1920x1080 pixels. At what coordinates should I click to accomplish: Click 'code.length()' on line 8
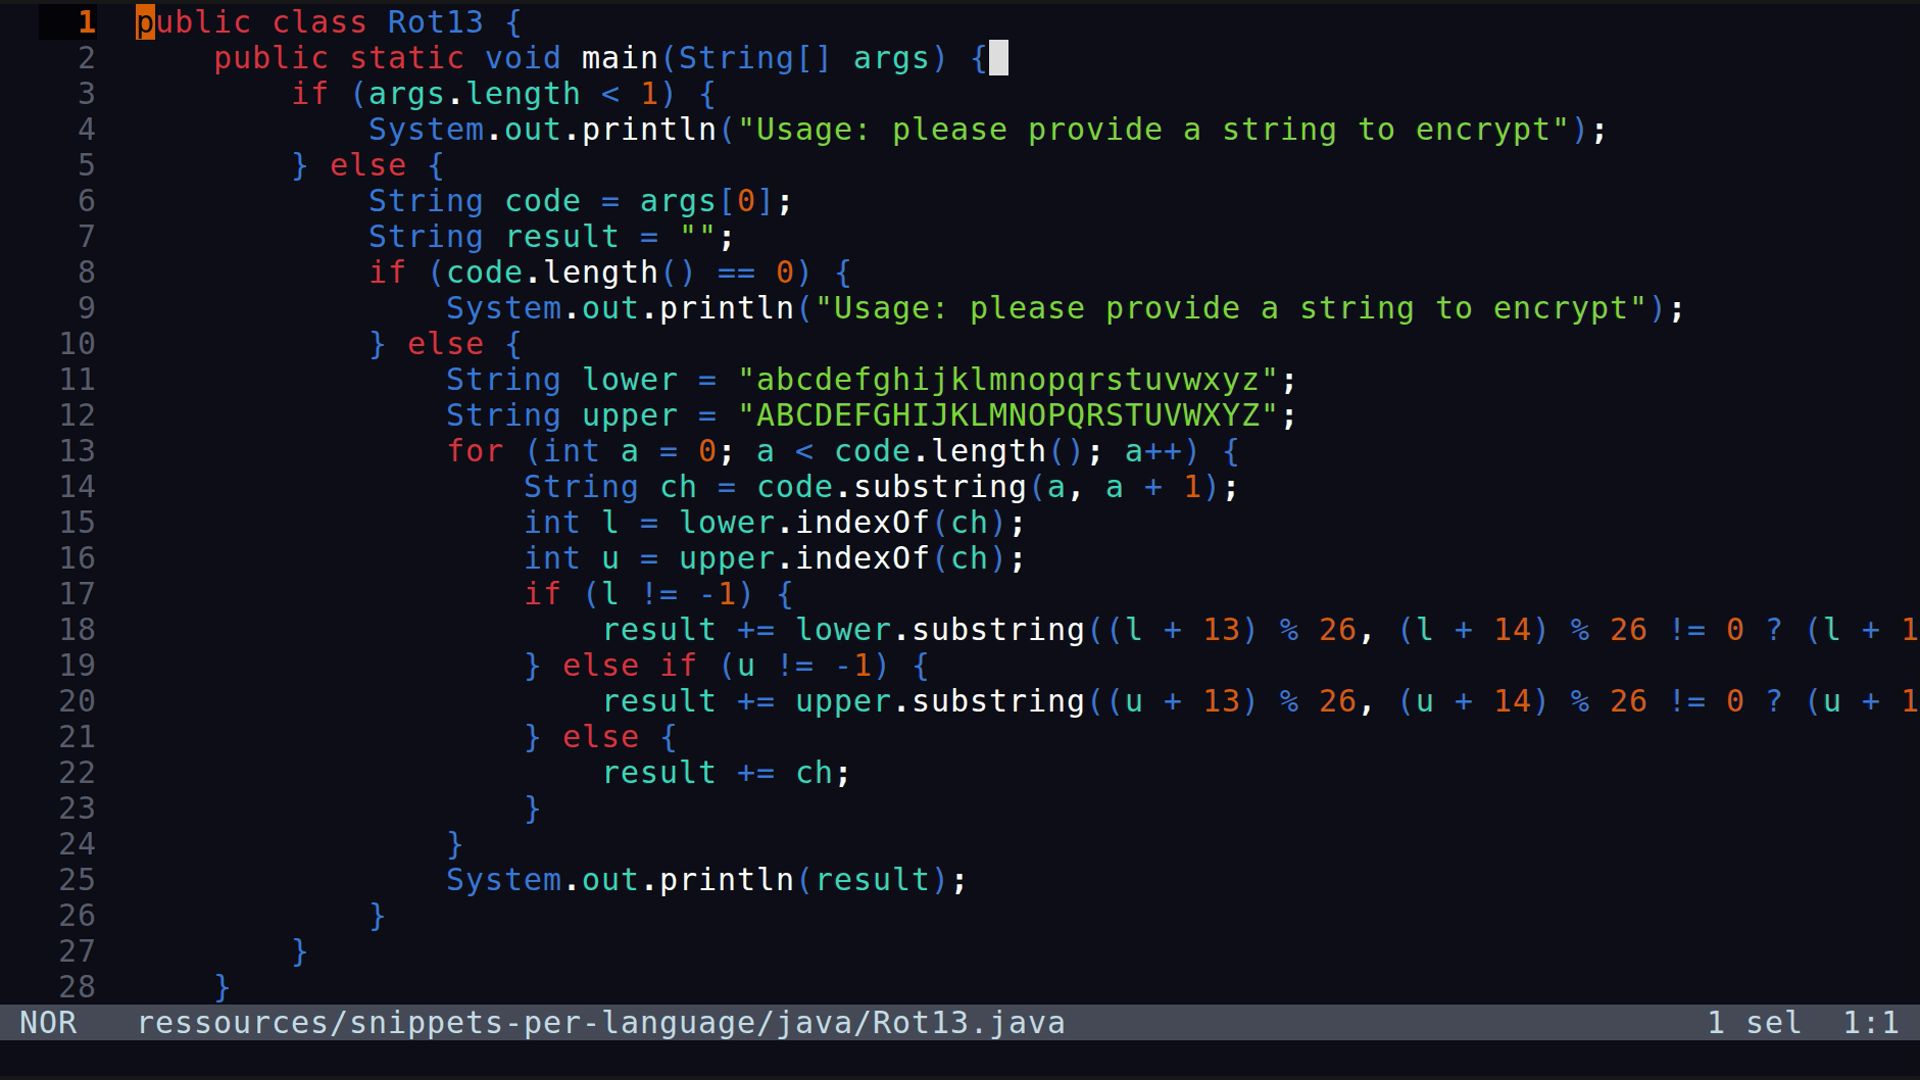tap(571, 273)
